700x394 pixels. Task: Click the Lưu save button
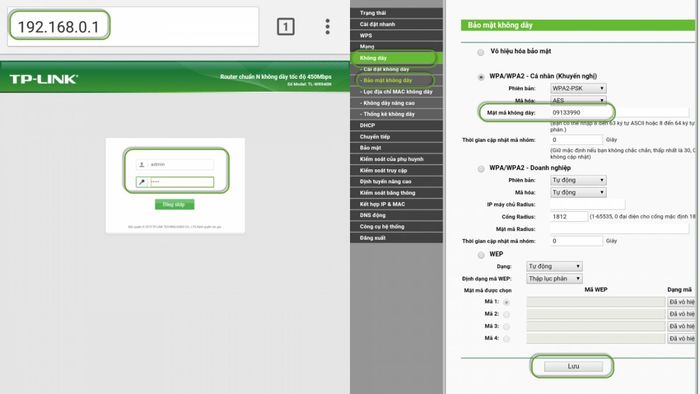click(x=573, y=367)
